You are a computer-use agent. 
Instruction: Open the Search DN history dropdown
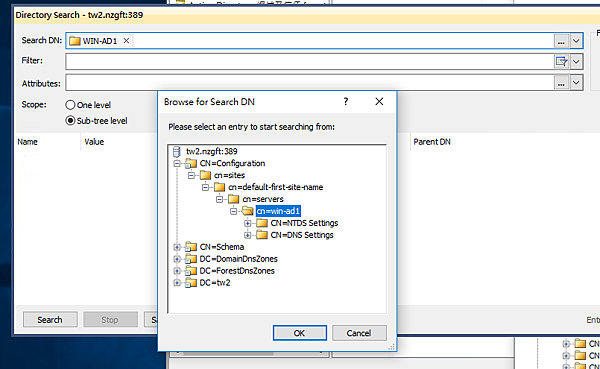click(576, 41)
